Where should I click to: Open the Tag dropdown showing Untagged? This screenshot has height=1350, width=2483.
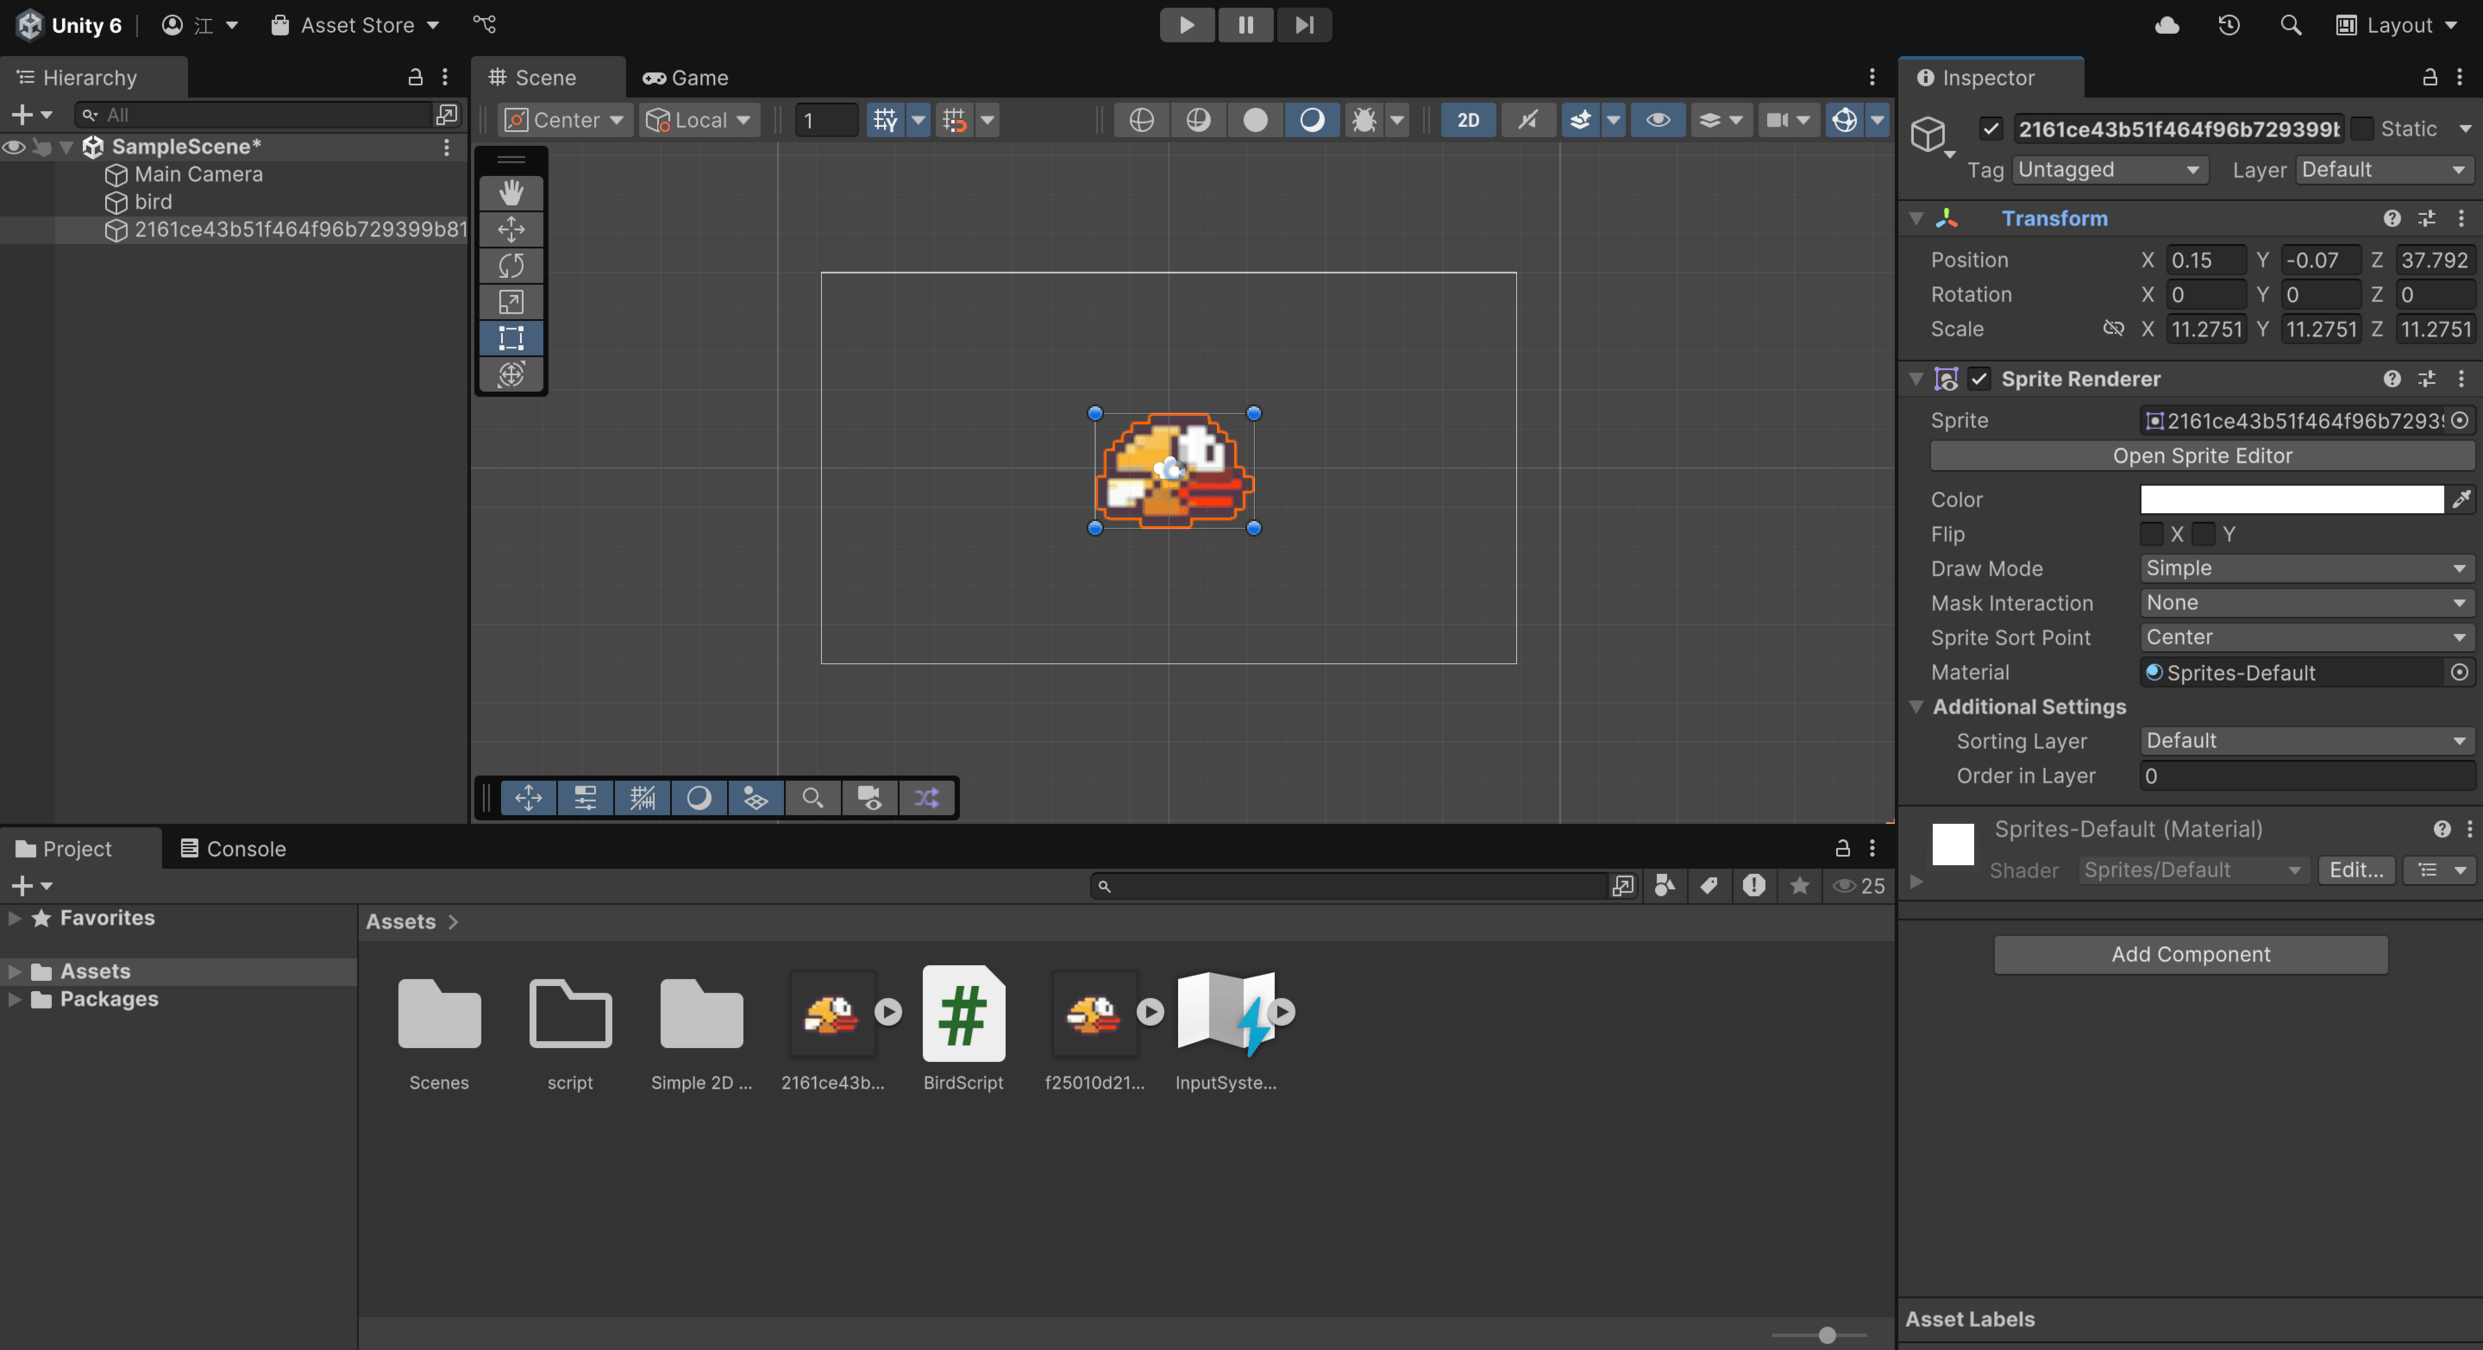pyautogui.click(x=2109, y=170)
